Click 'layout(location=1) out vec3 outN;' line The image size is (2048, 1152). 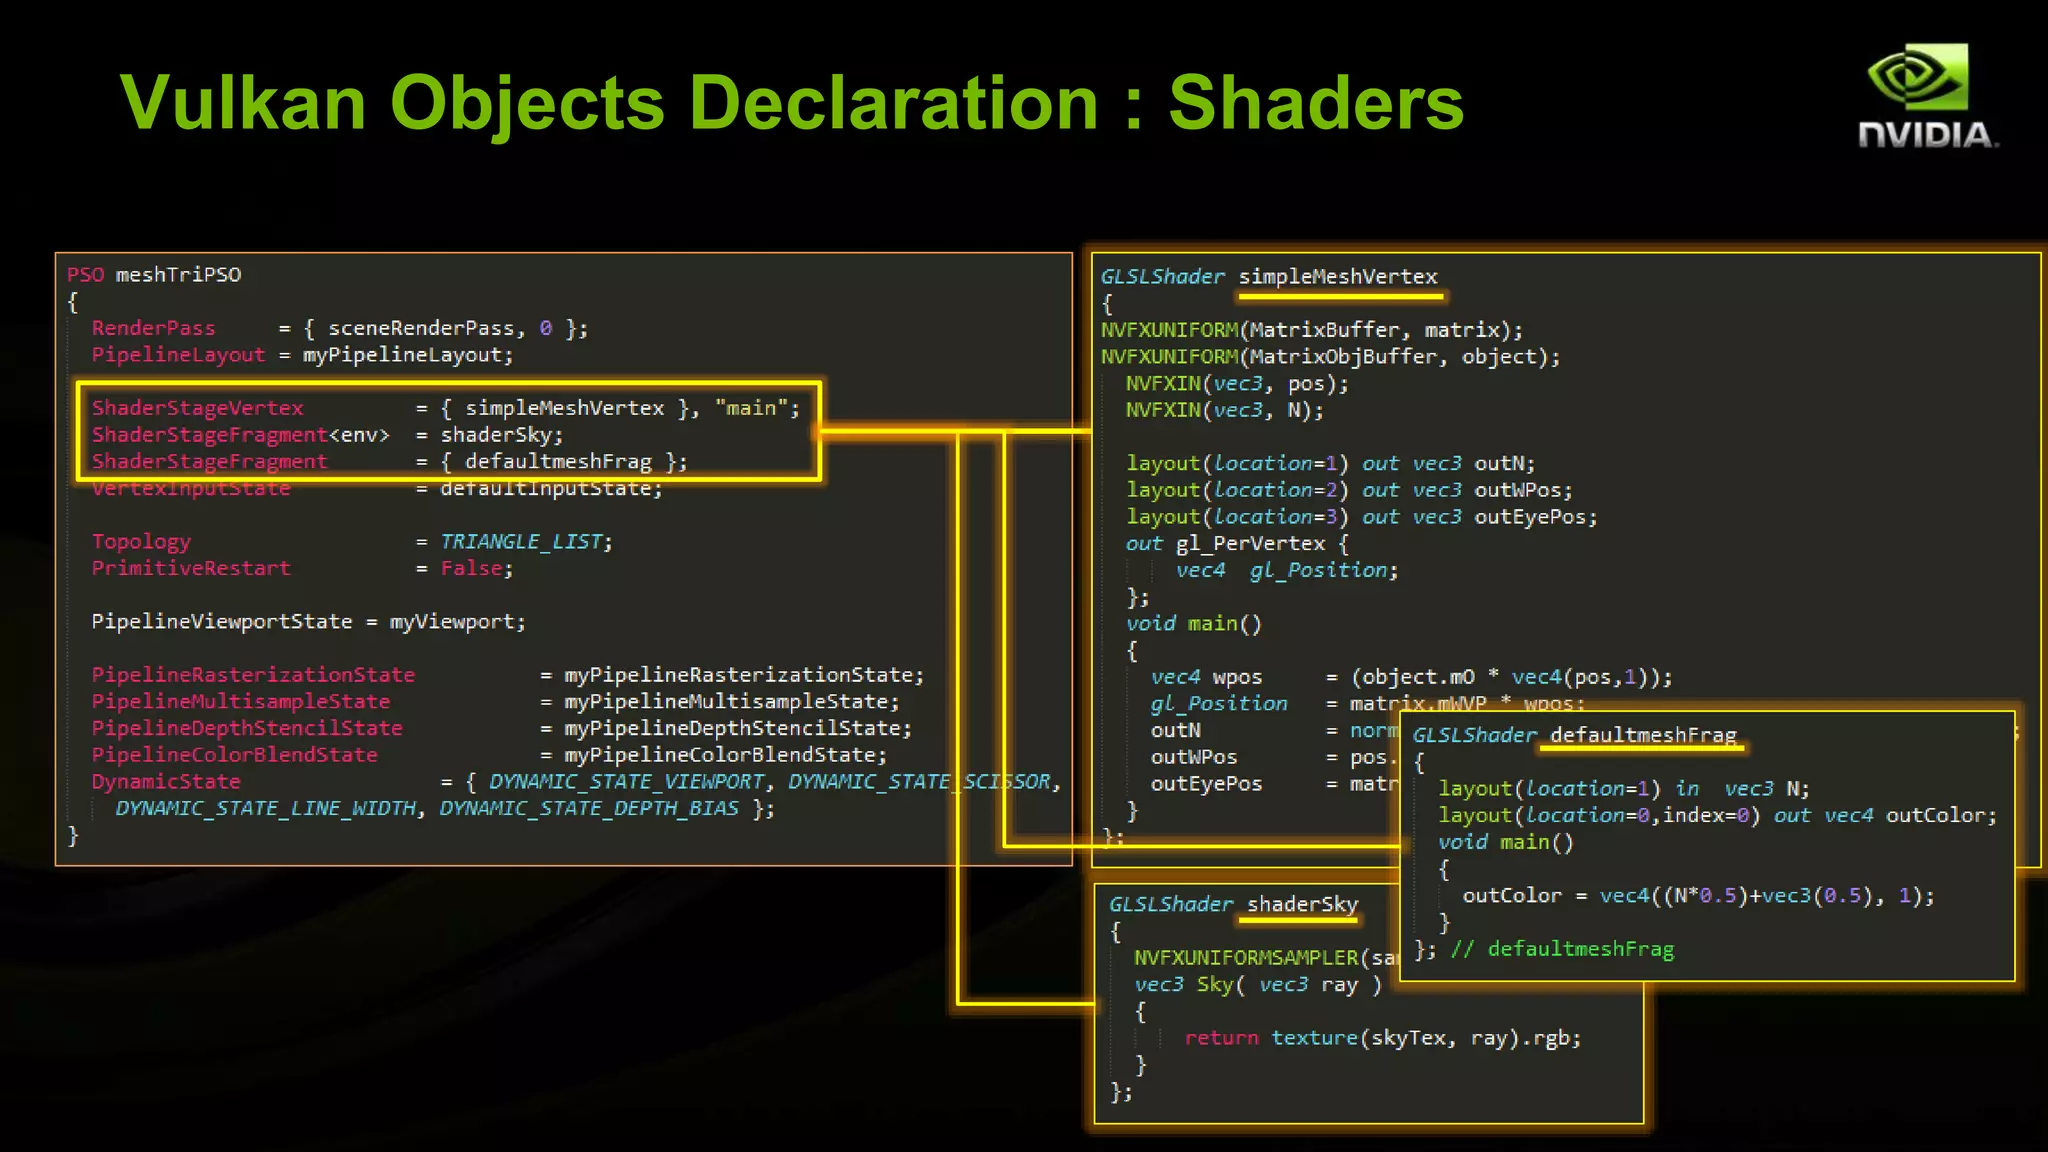coord(1330,464)
